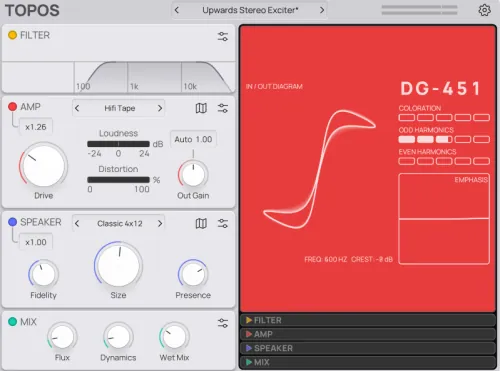Click the filter response curve display
The height and width of the screenshot is (371, 500).
click(x=118, y=77)
